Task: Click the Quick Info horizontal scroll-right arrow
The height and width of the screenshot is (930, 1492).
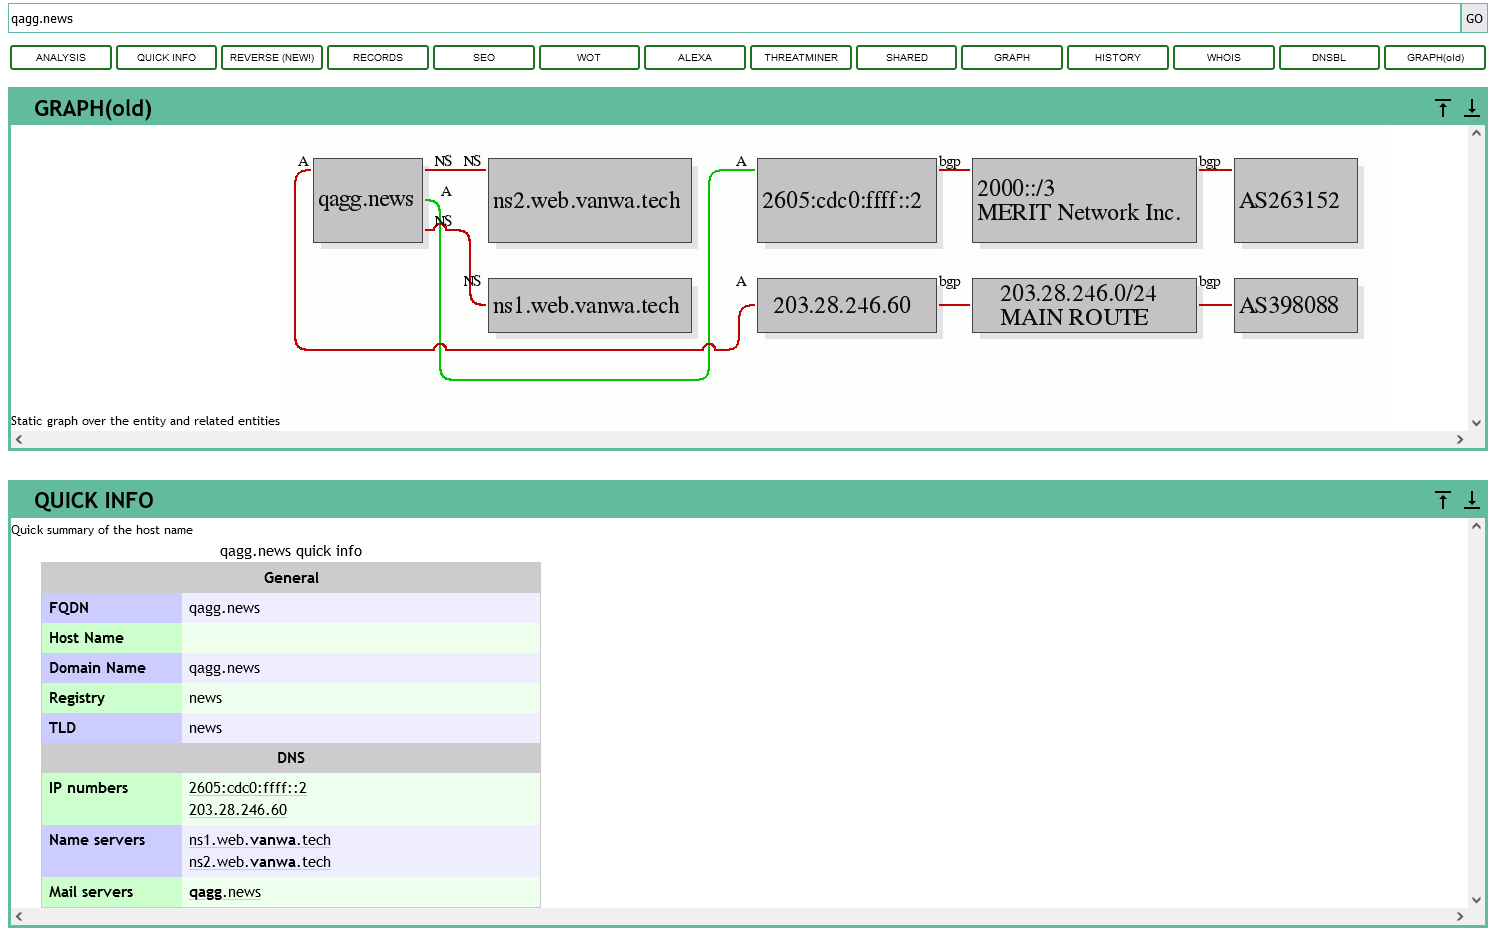Action: [x=1460, y=916]
